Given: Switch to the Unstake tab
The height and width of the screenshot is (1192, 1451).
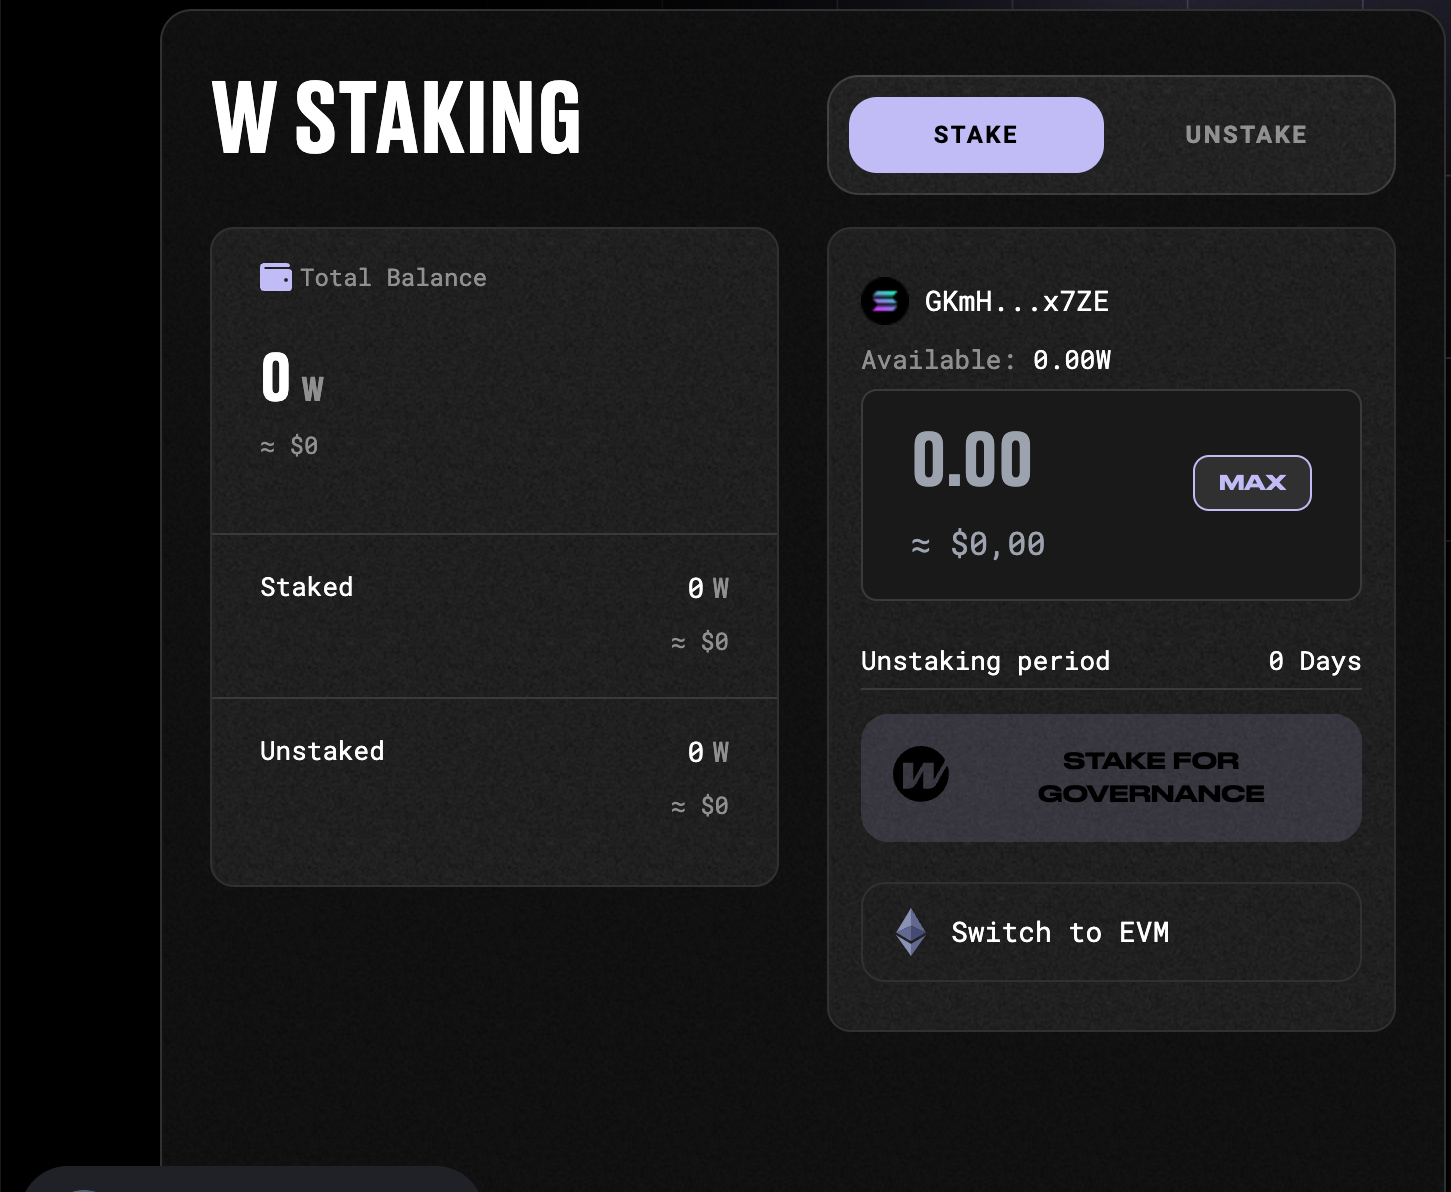Looking at the screenshot, I should click(x=1245, y=135).
